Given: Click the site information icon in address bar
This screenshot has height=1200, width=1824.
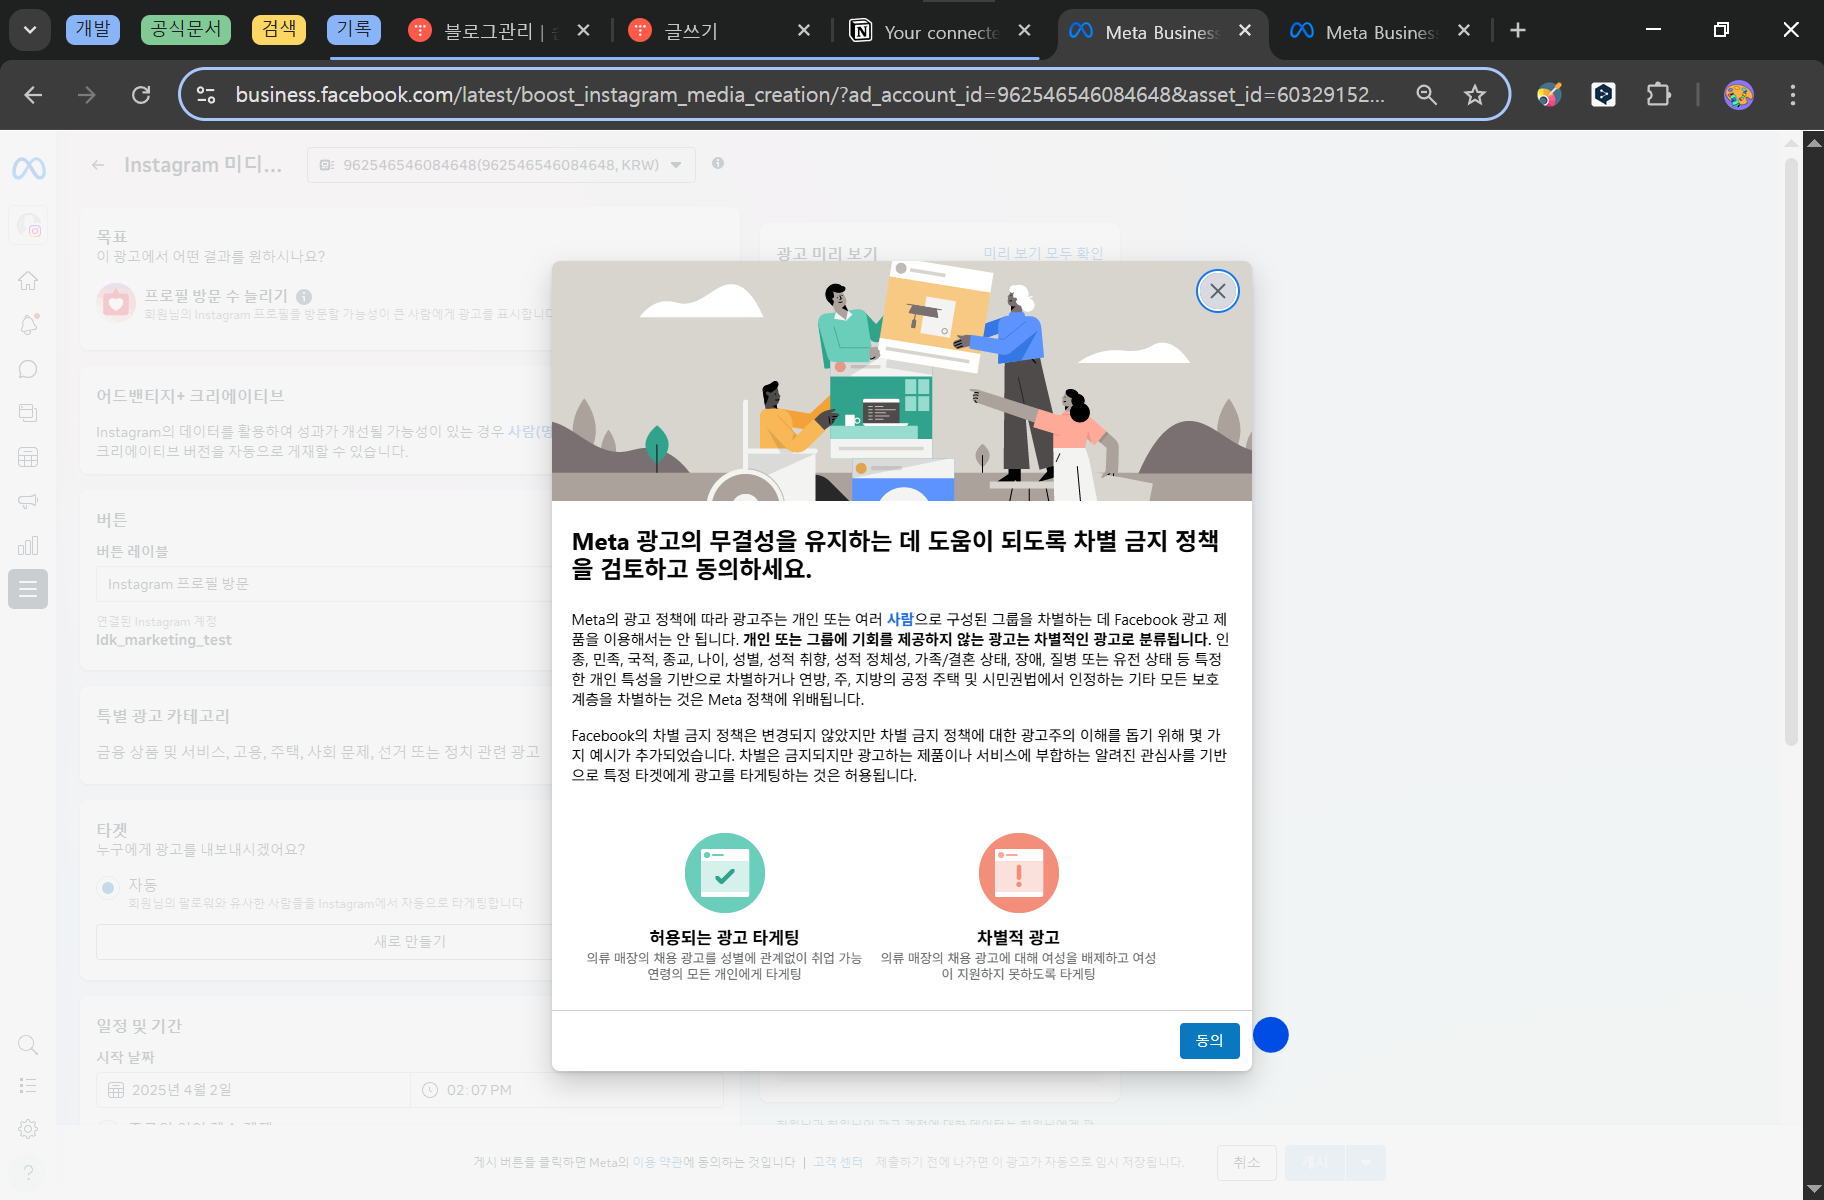Looking at the screenshot, I should click(206, 95).
